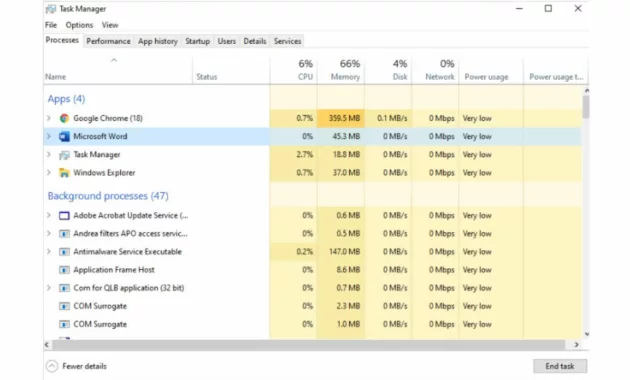Click the Apps (4) group heading
The width and height of the screenshot is (630, 380).
pos(66,99)
